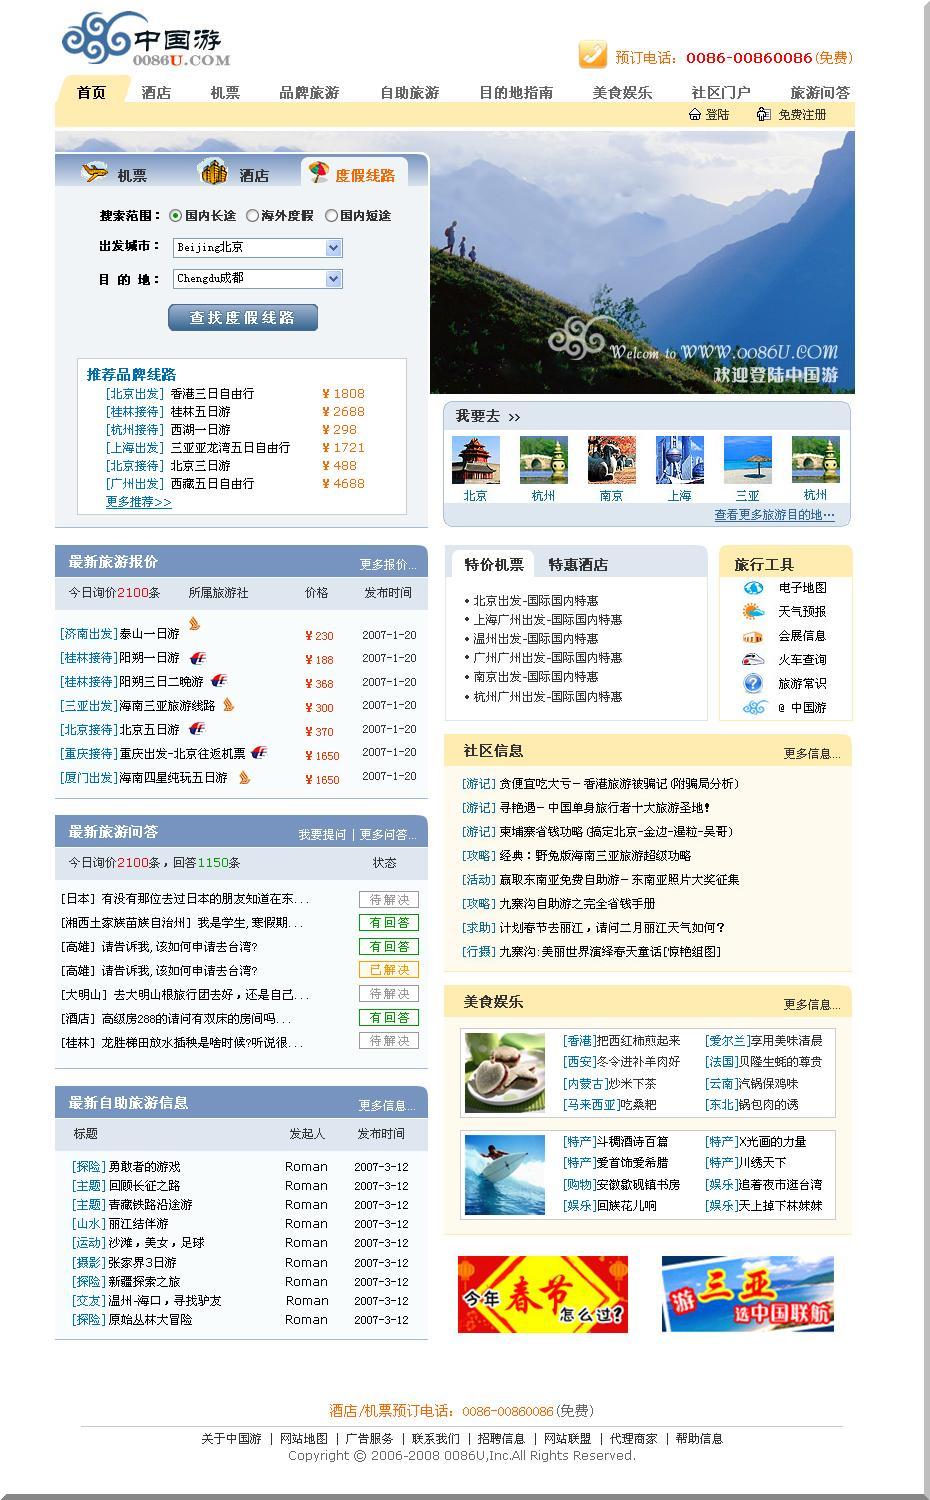Click the agency logo beside 阳朔三日二晚游
Viewport: 930px width, 1500px height.
(x=219, y=680)
